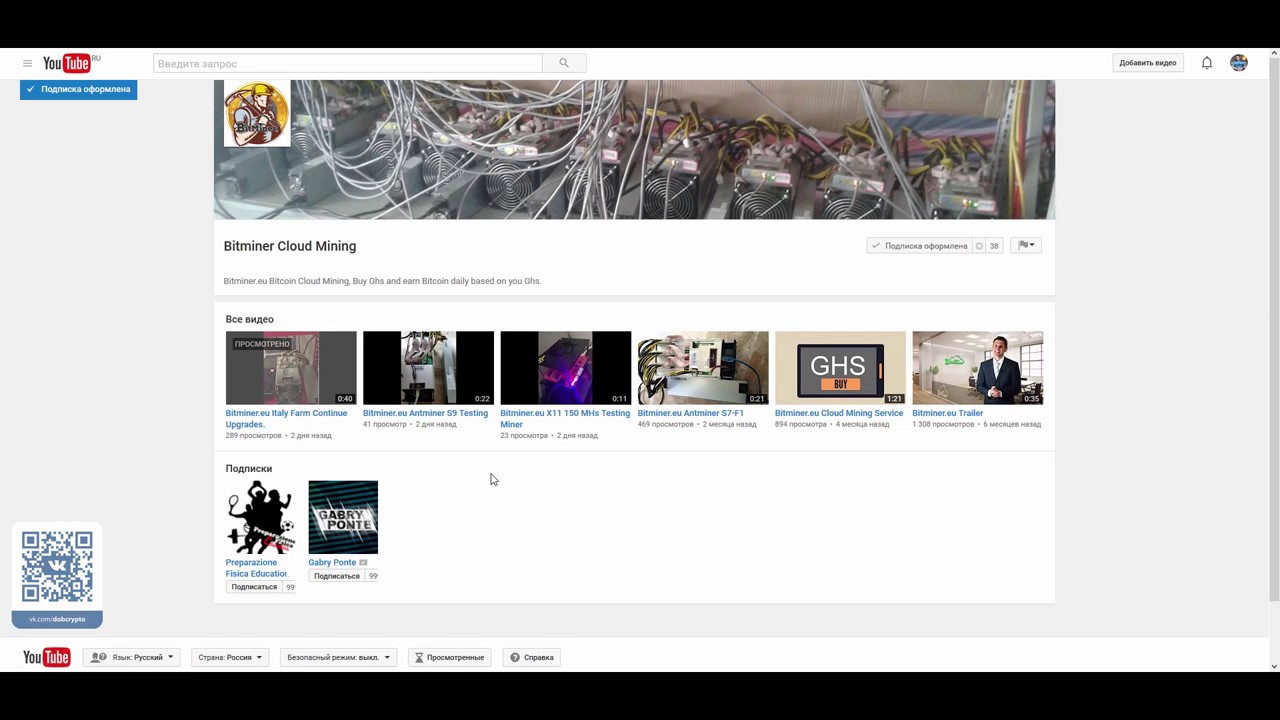Click "Bitminer.eu X11 150 MHs Testing Miner" link

click(565, 418)
